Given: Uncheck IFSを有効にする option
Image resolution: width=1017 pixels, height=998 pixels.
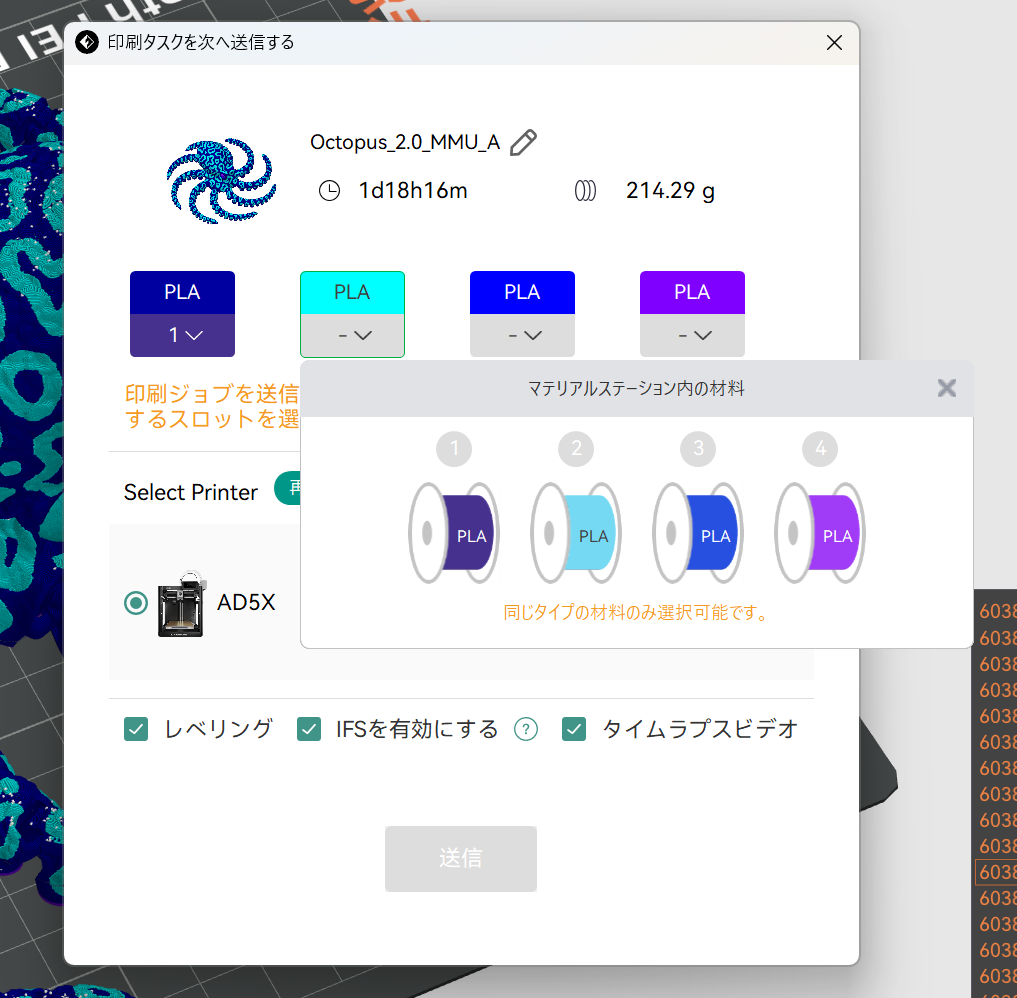Looking at the screenshot, I should (x=309, y=729).
